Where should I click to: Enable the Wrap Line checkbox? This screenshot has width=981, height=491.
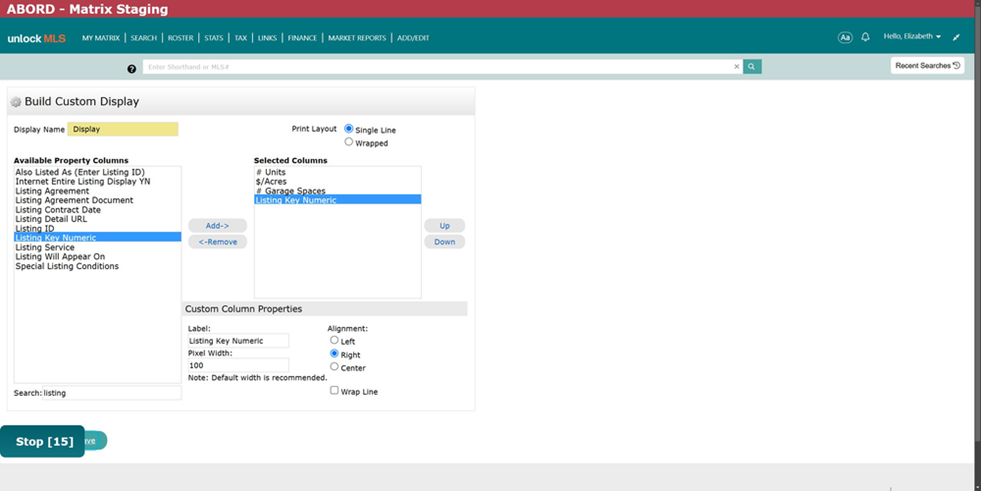334,390
